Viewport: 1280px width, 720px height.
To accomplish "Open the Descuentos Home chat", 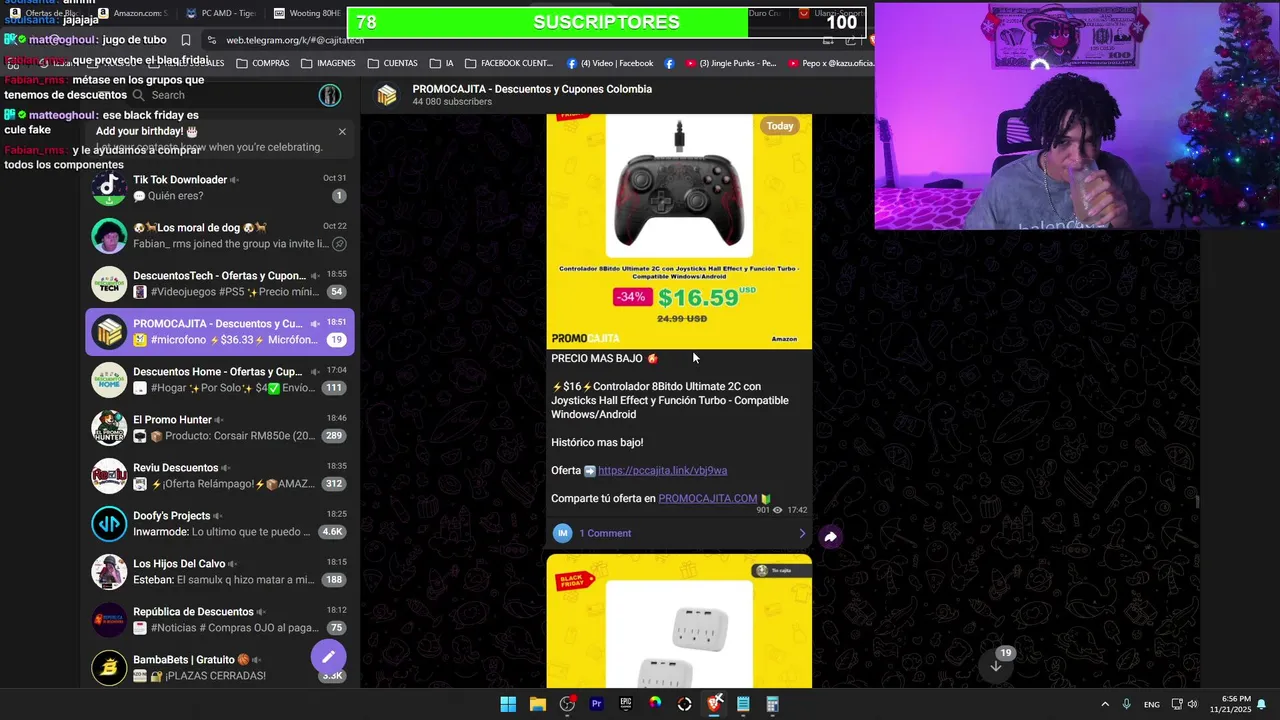I will click(220, 380).
